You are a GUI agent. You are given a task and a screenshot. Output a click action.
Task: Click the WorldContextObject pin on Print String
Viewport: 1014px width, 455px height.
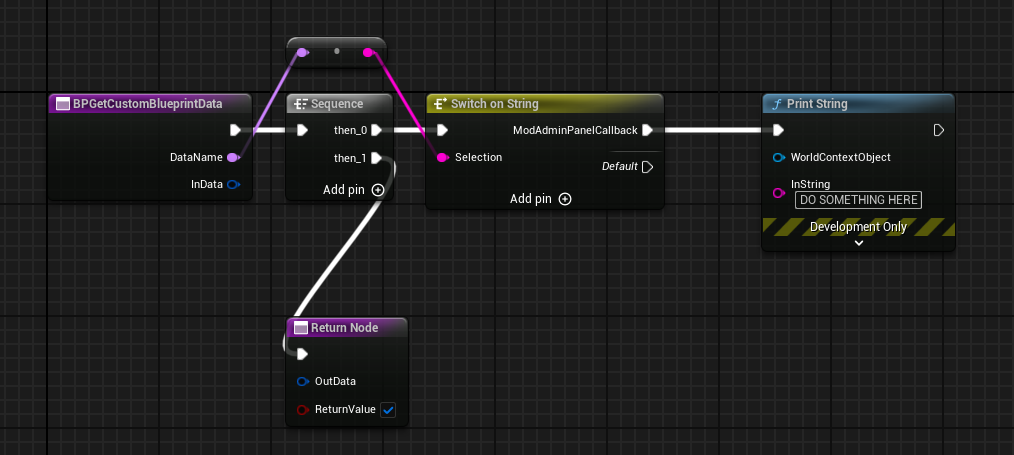click(778, 157)
